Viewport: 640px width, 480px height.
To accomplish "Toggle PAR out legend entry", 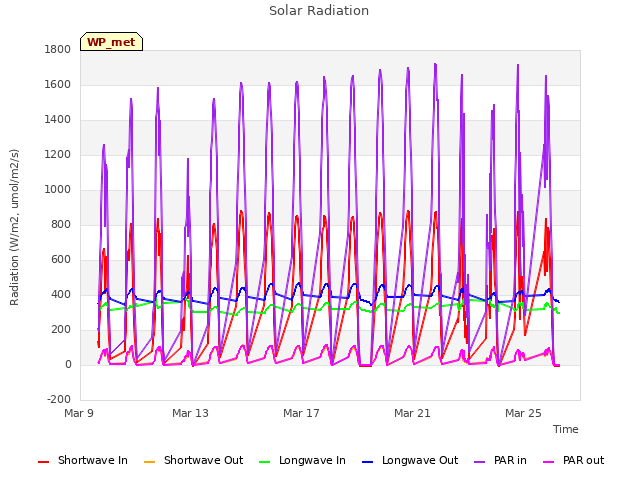I will pos(573,460).
